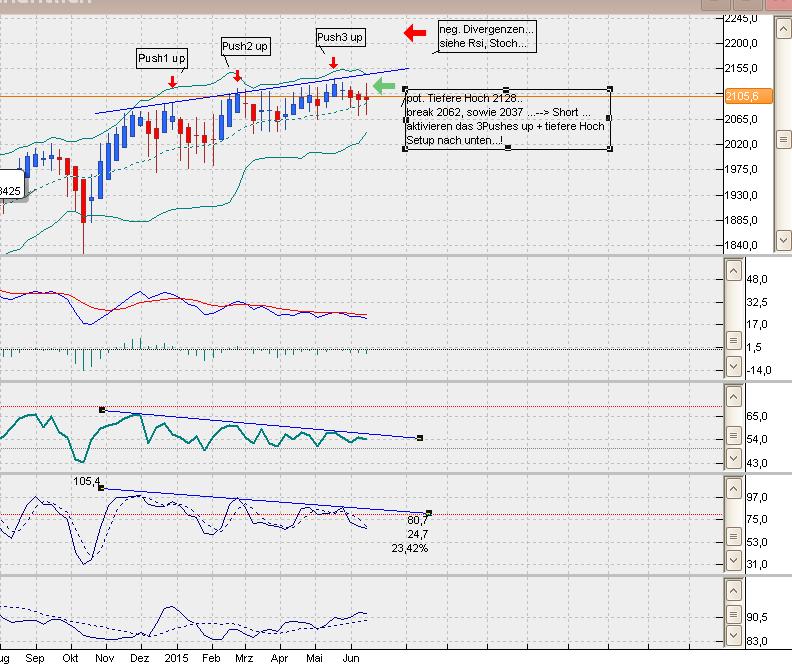This screenshot has height=665, width=792.
Task: Select the 'neg. Divergenzen' text note
Action: 487,36
